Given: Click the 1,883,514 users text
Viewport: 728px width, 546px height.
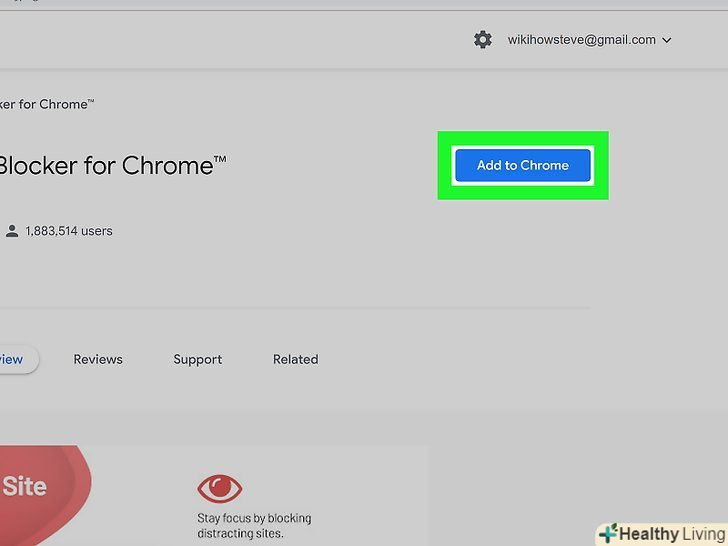Looking at the screenshot, I should pos(69,231).
